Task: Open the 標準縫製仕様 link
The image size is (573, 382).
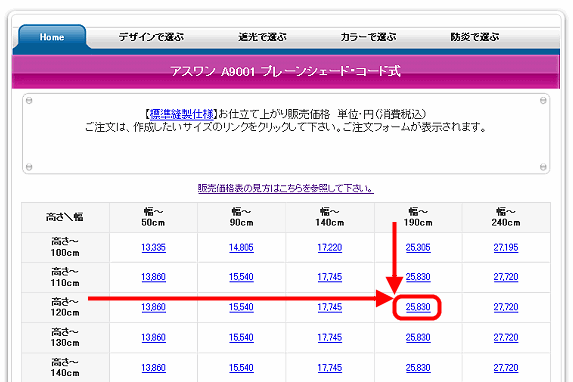Action: click(x=182, y=114)
